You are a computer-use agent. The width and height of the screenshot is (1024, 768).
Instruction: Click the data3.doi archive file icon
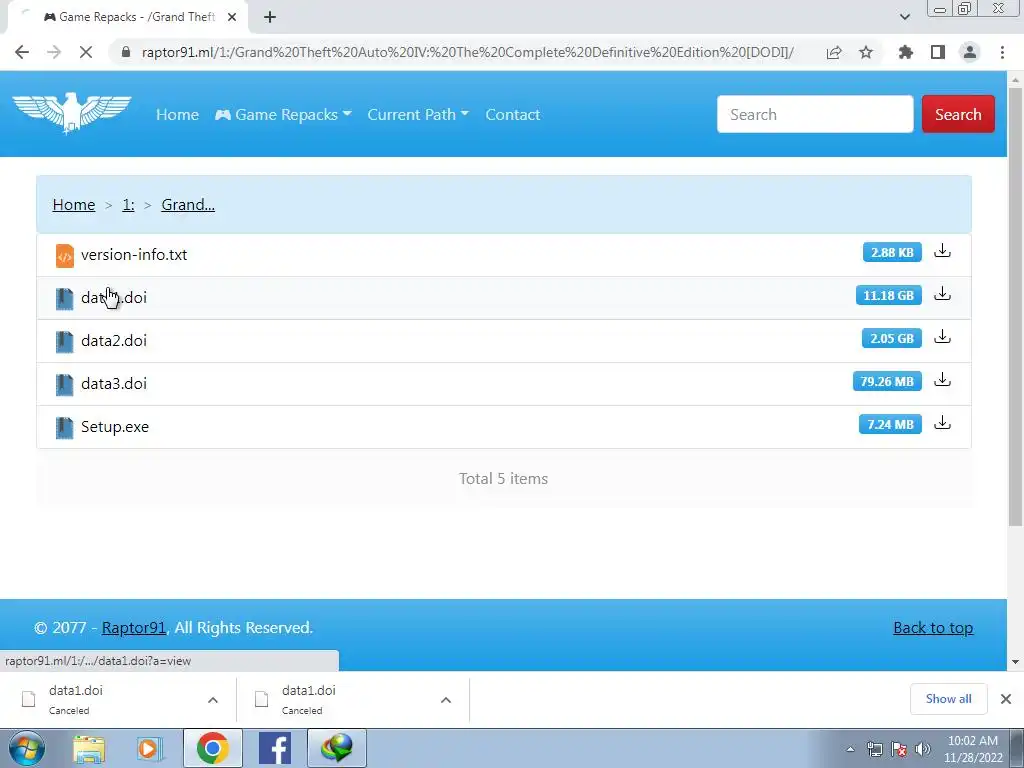click(65, 385)
